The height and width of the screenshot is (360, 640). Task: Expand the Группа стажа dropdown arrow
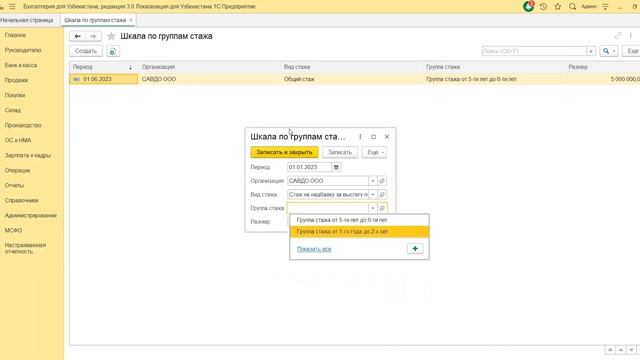click(x=373, y=208)
